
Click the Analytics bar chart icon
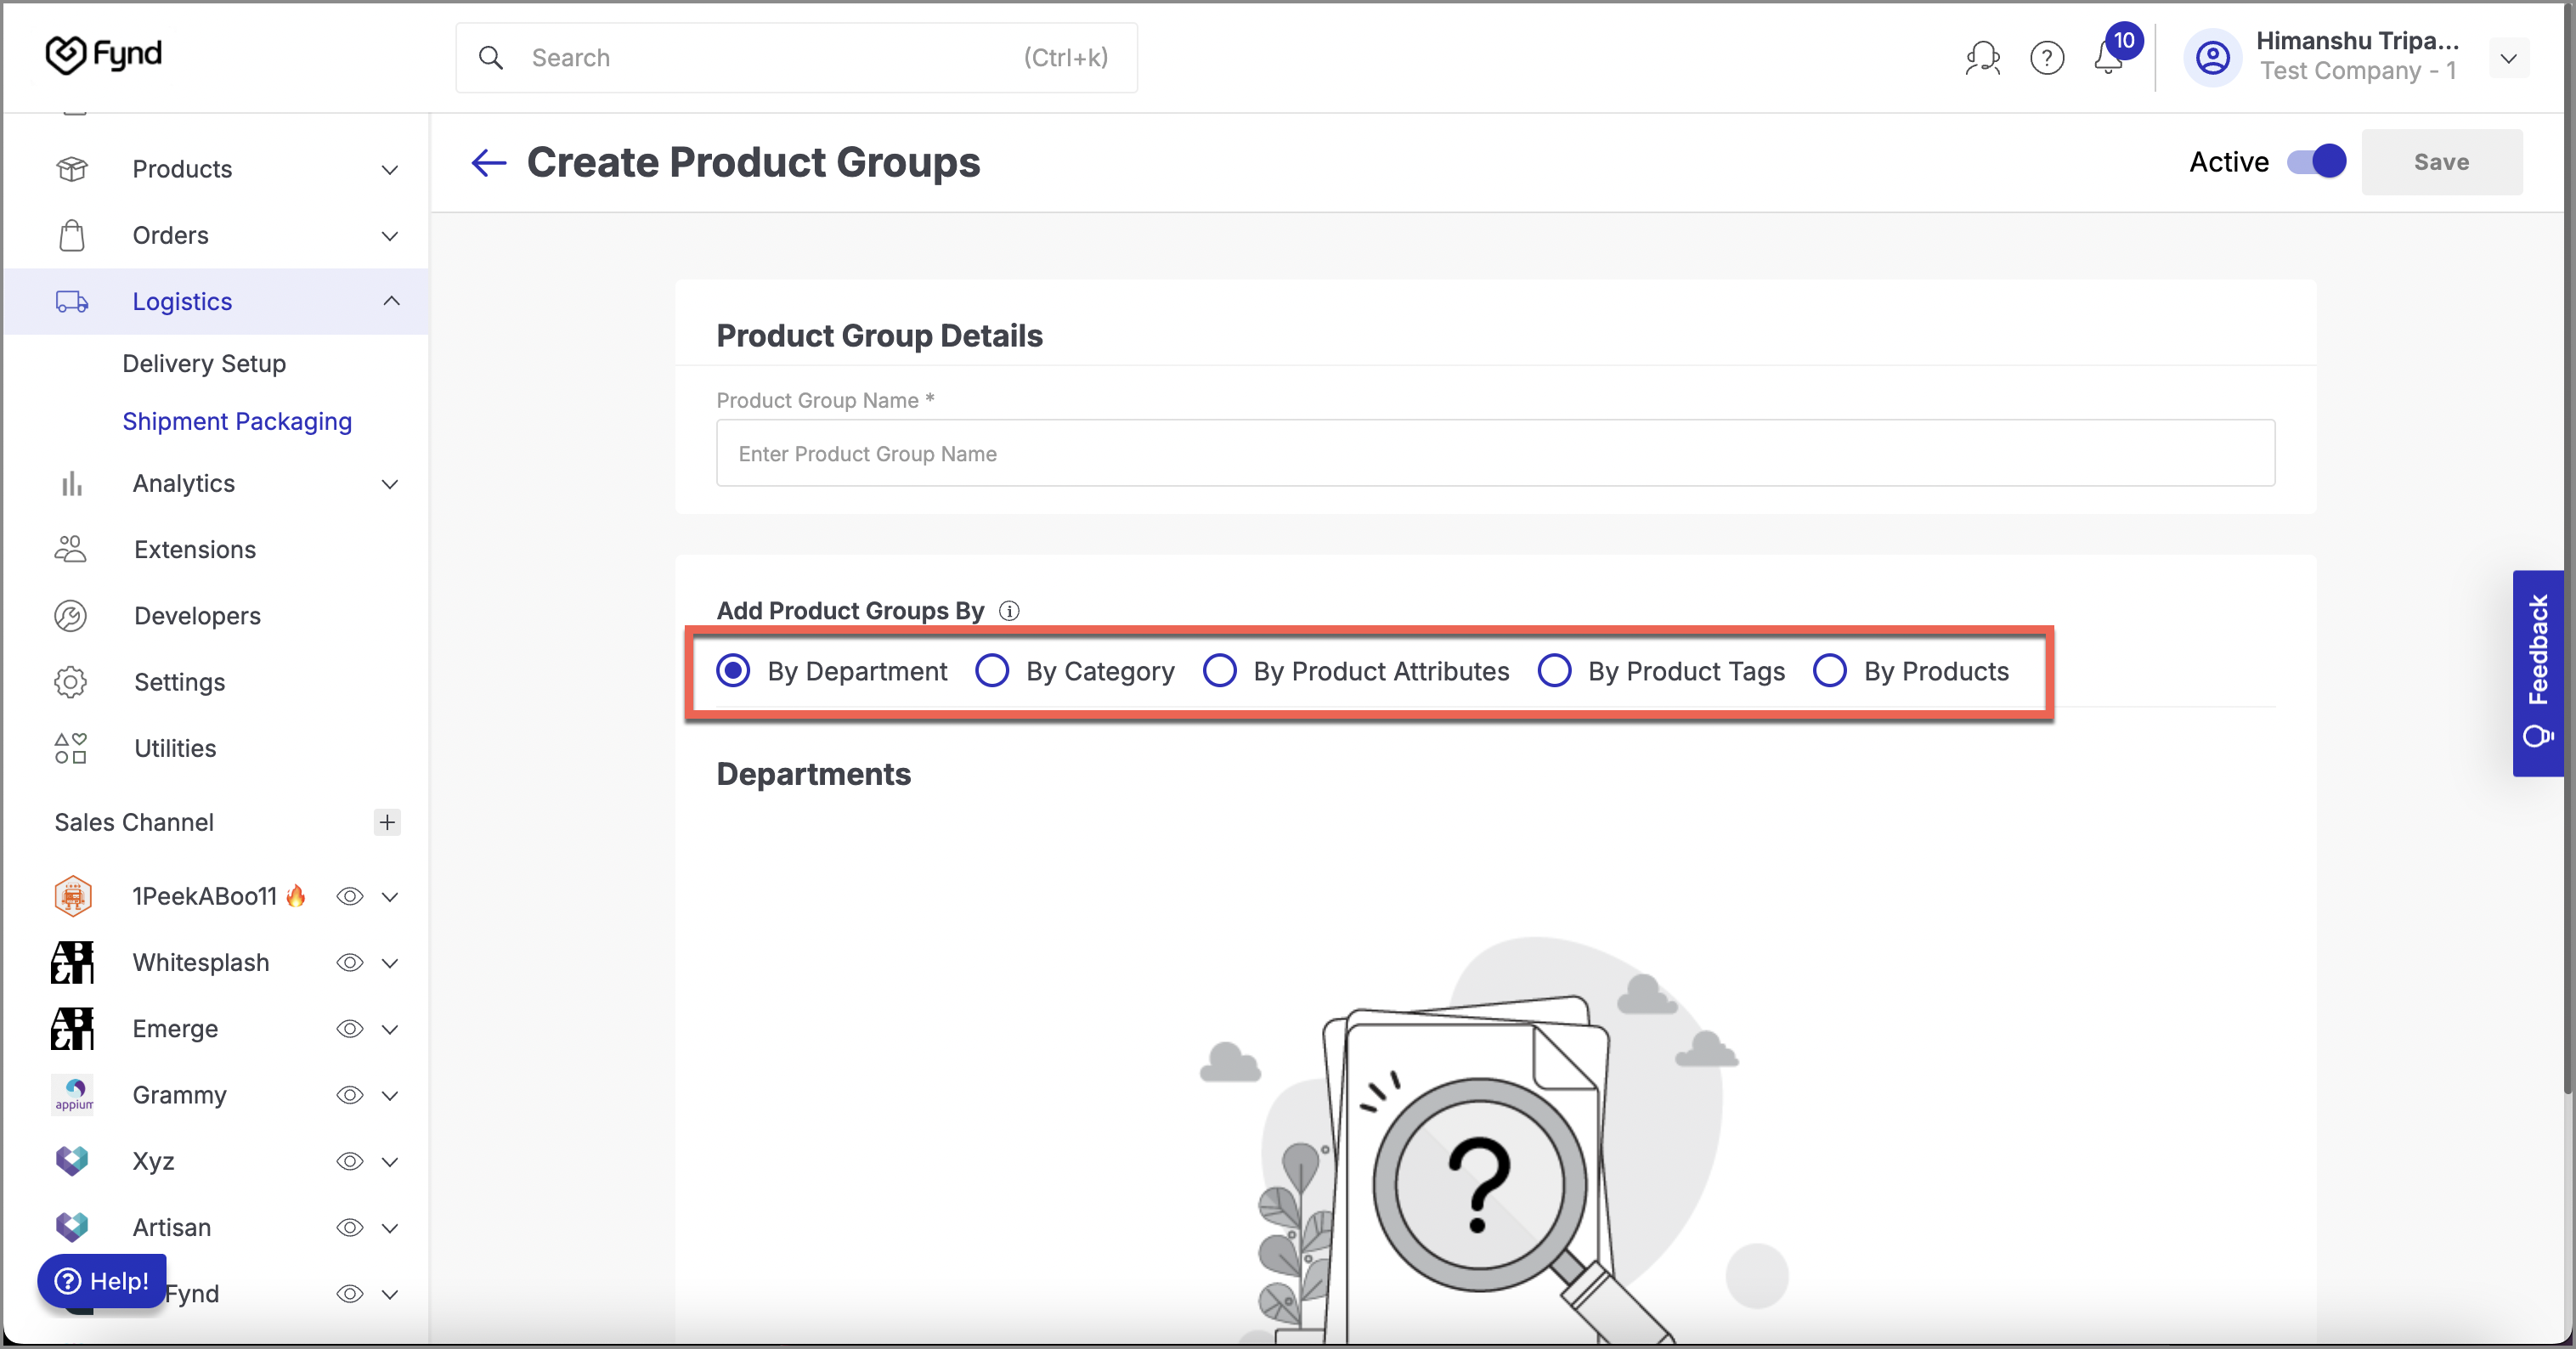pos(72,484)
